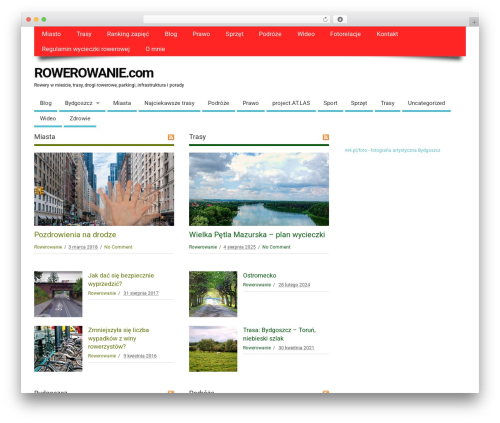Viewport: 500px width, 423px height.
Task: Click the browser reload icon
Action: [325, 19]
